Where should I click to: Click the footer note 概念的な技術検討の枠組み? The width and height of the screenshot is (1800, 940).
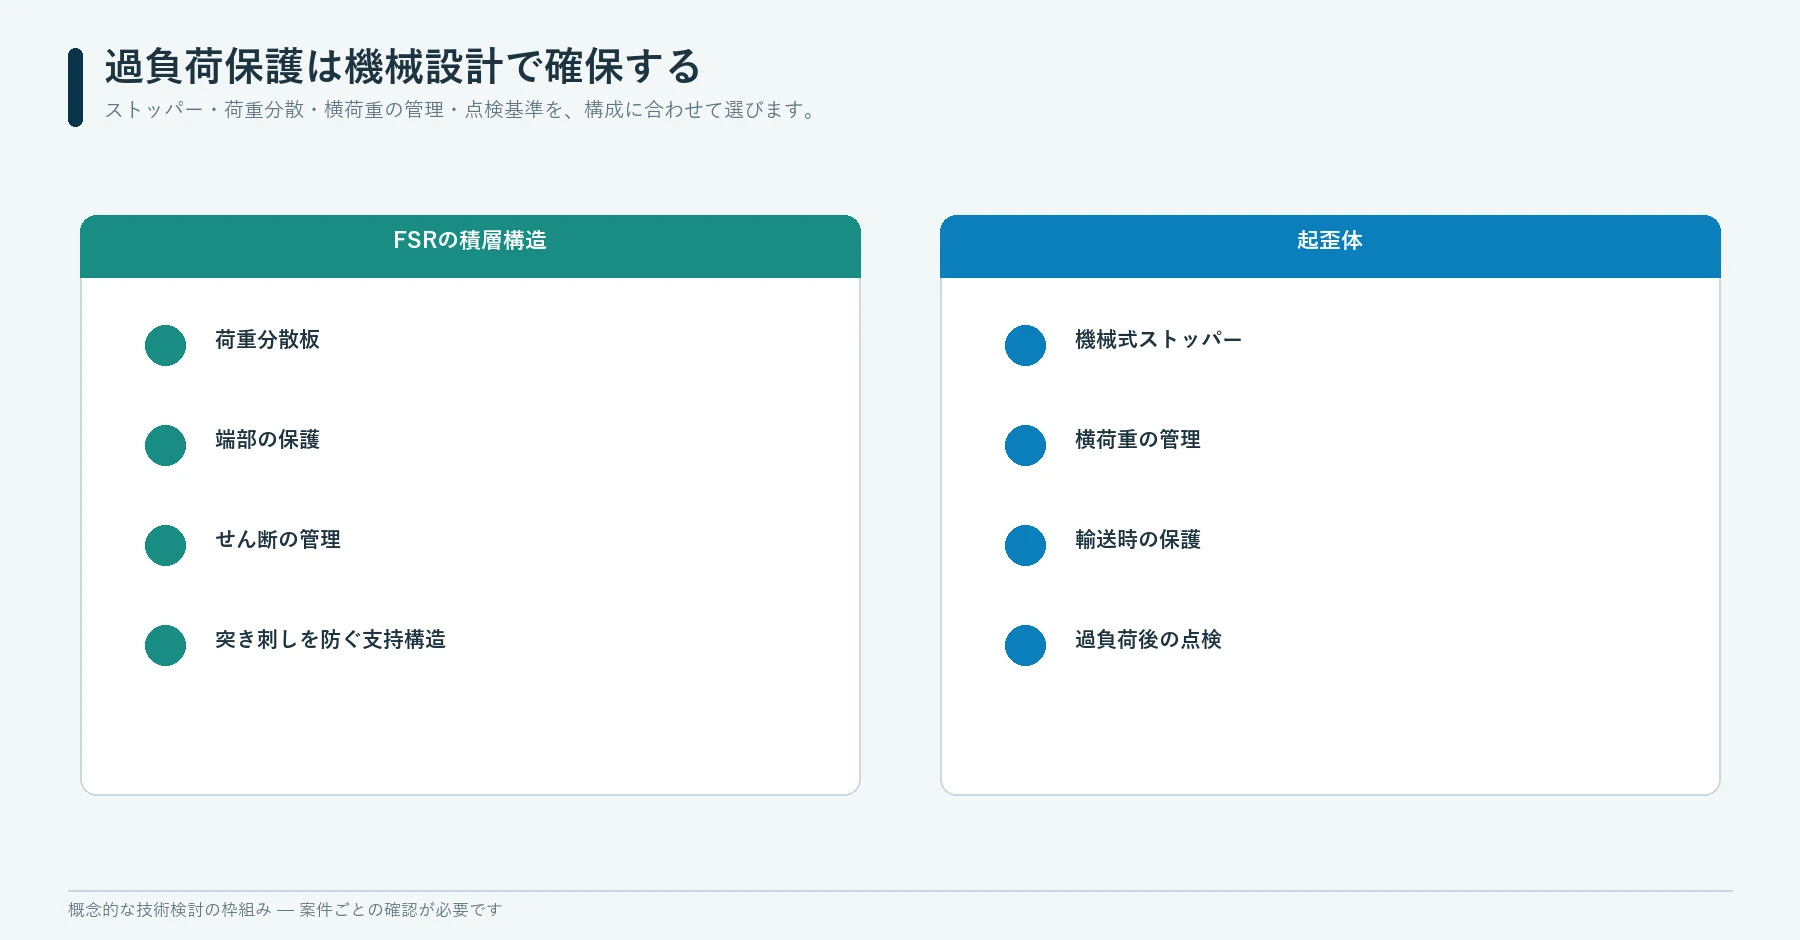click(x=285, y=910)
